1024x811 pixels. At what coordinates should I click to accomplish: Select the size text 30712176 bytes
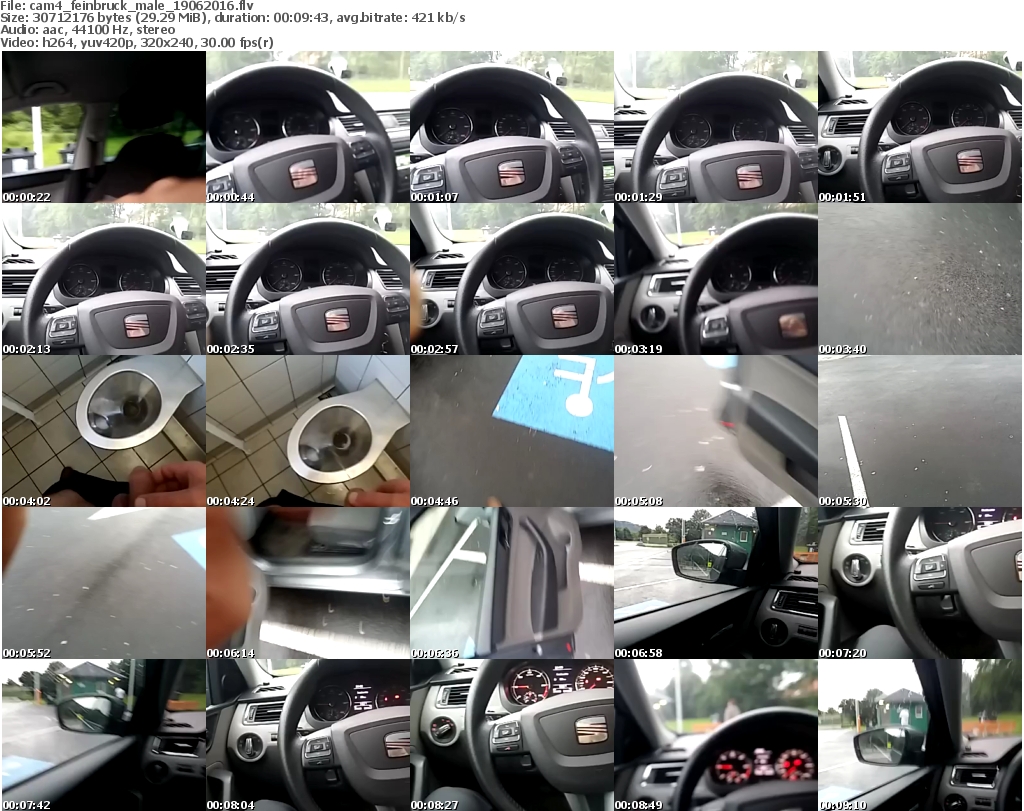82,18
